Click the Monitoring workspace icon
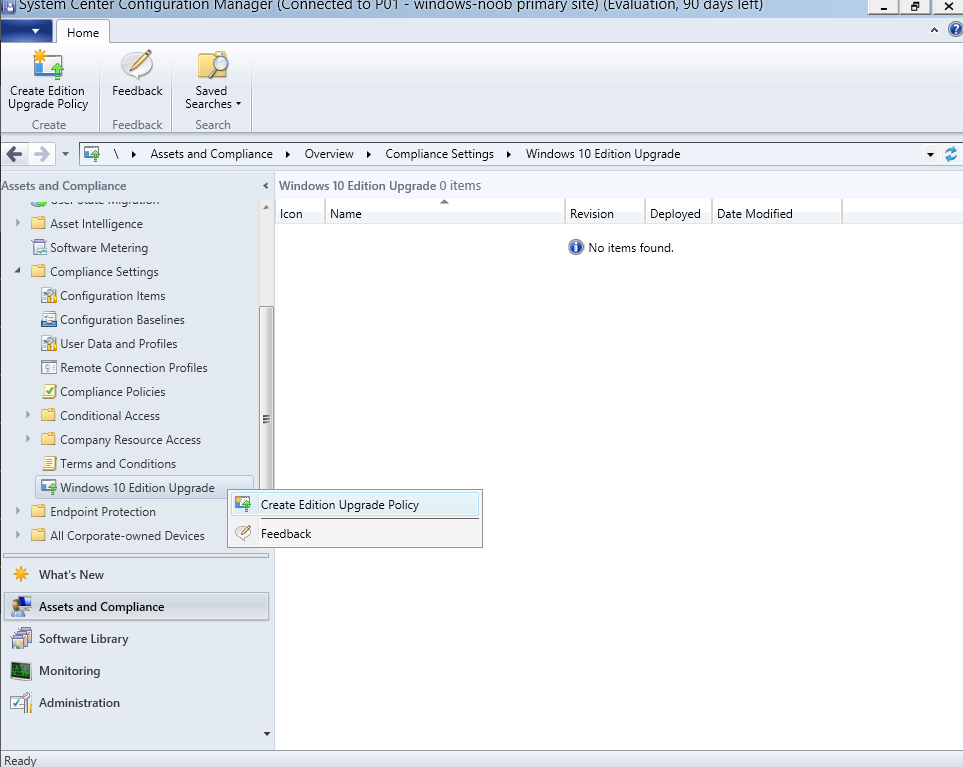The width and height of the screenshot is (963, 767). point(21,671)
